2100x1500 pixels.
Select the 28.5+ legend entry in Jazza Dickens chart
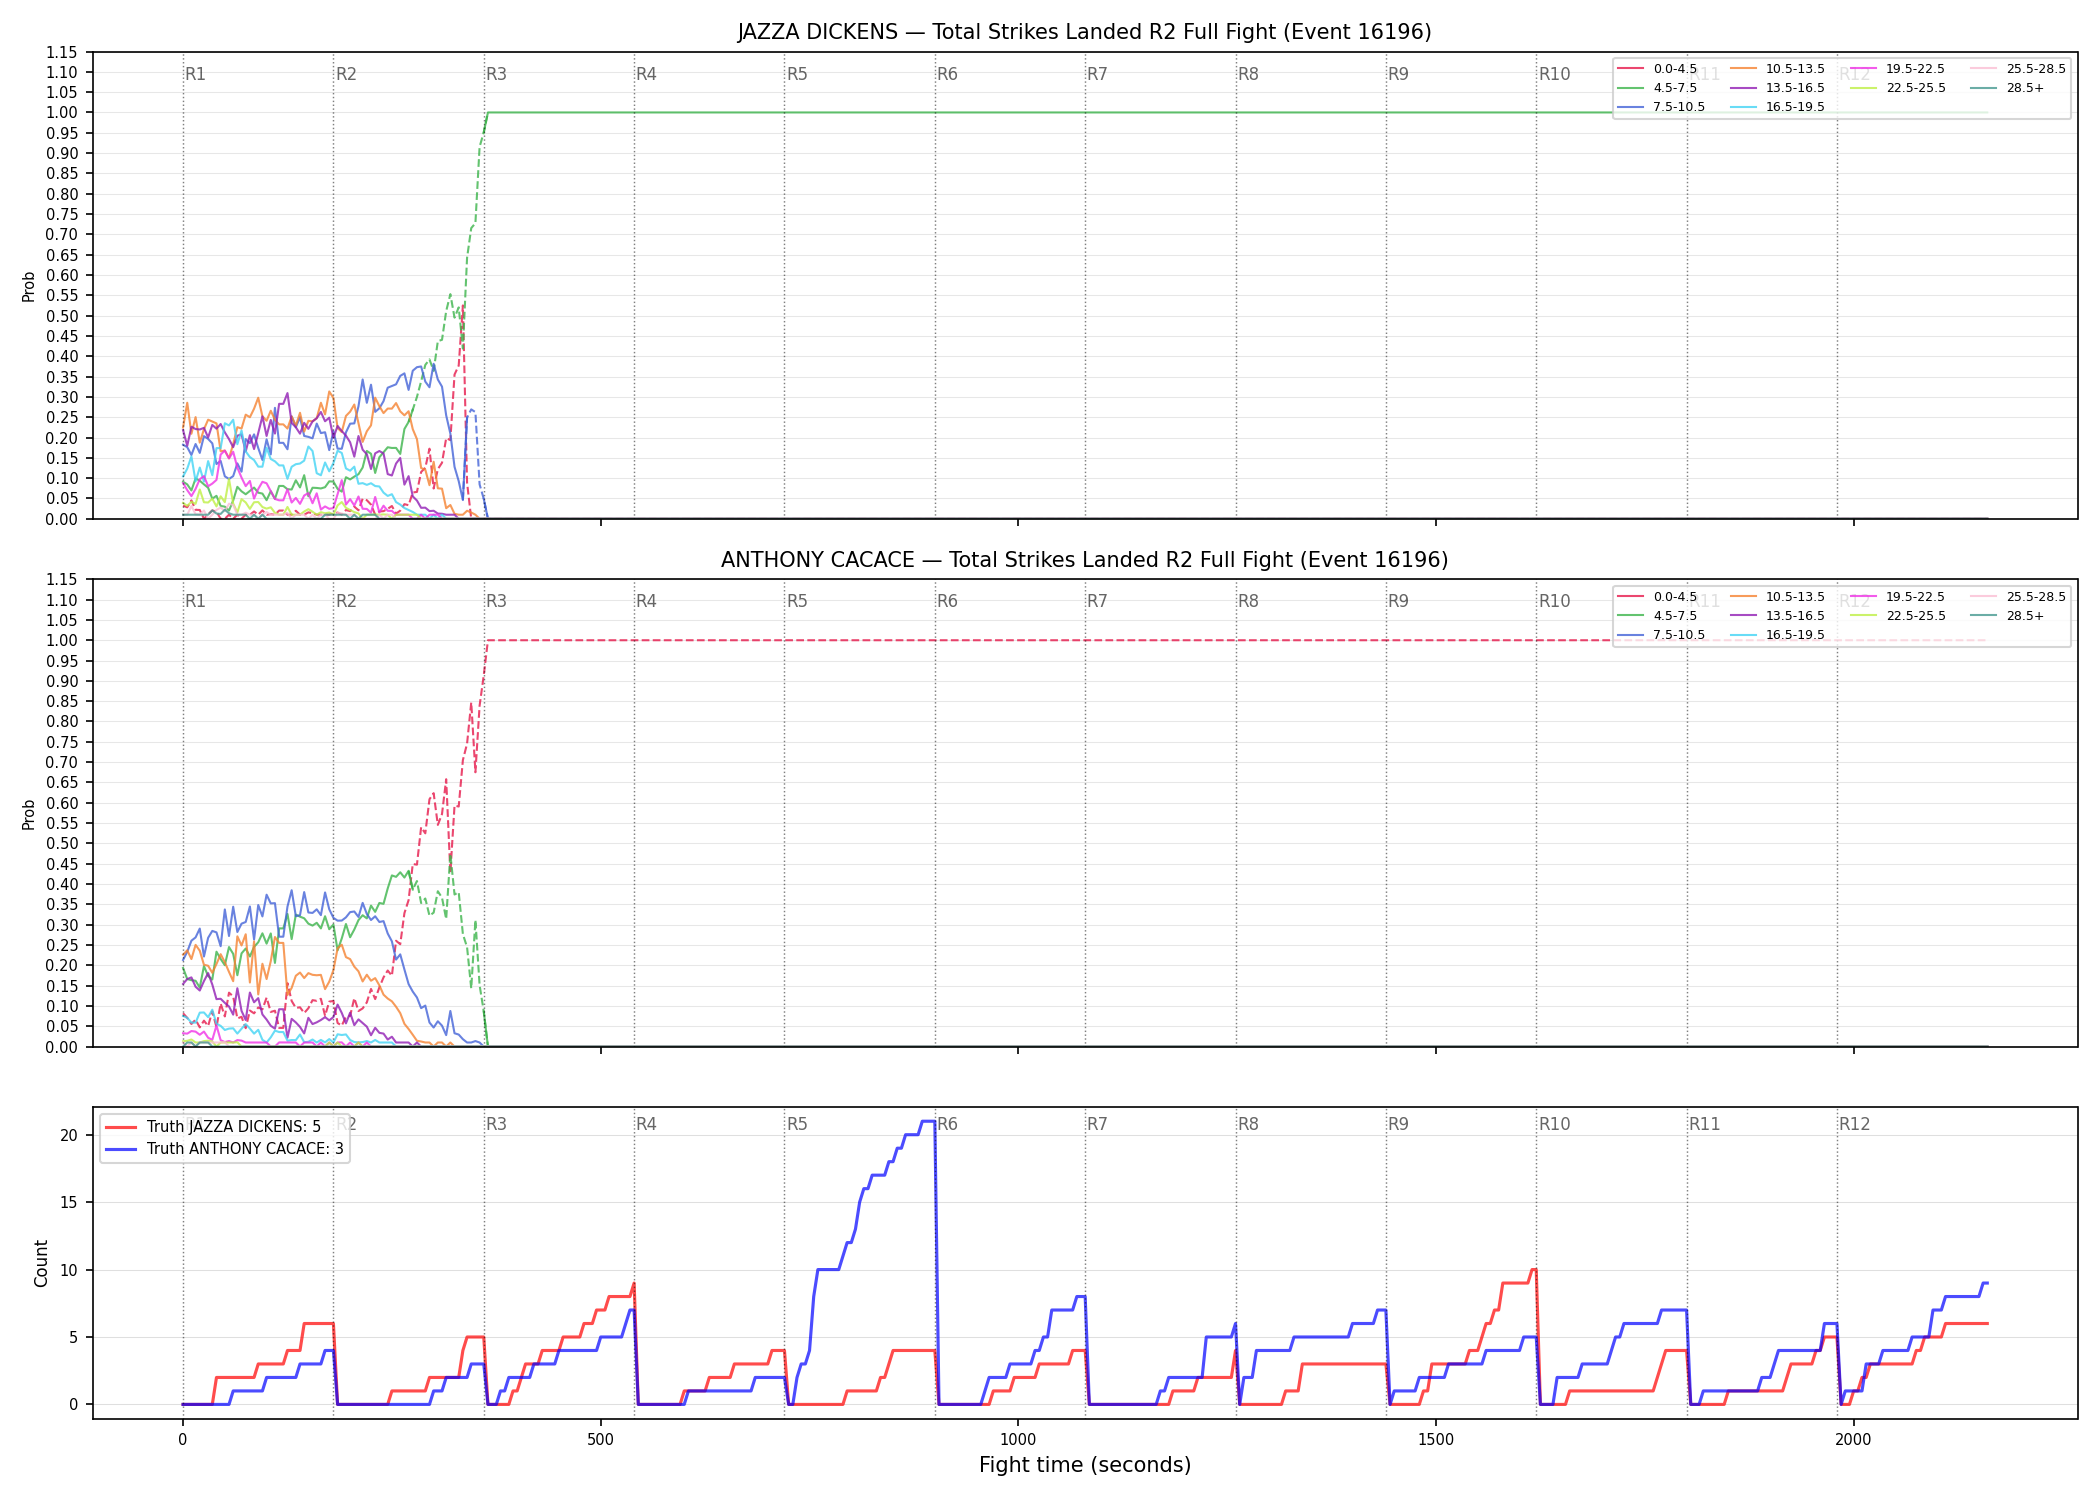pos(2007,88)
